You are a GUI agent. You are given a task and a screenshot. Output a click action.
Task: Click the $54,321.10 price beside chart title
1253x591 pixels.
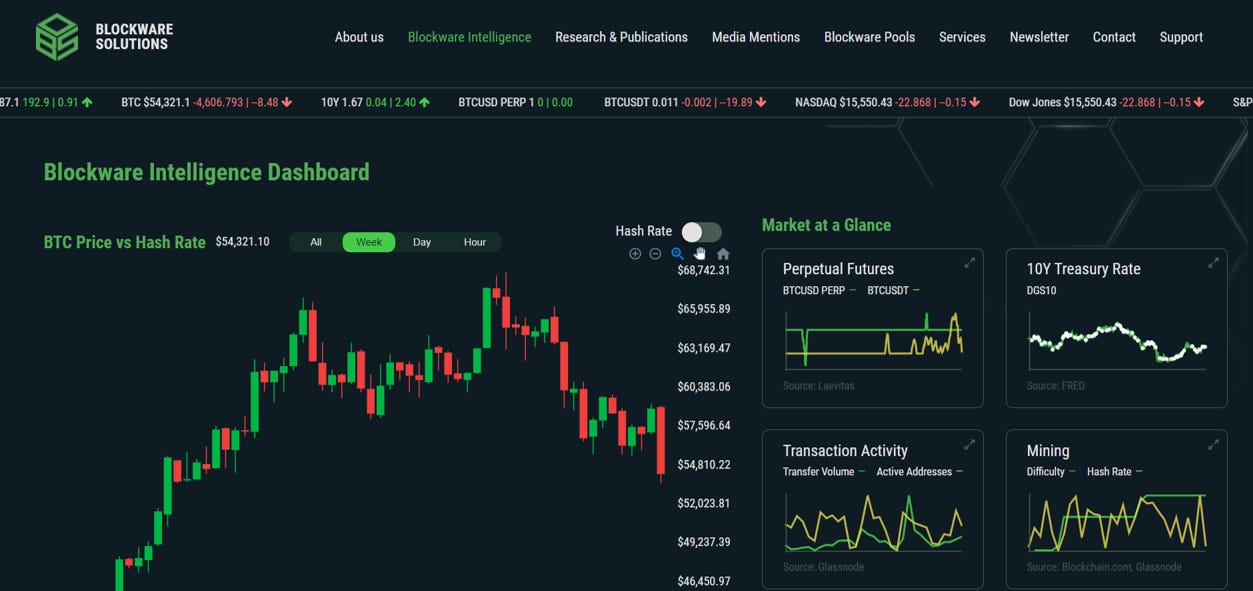click(242, 242)
